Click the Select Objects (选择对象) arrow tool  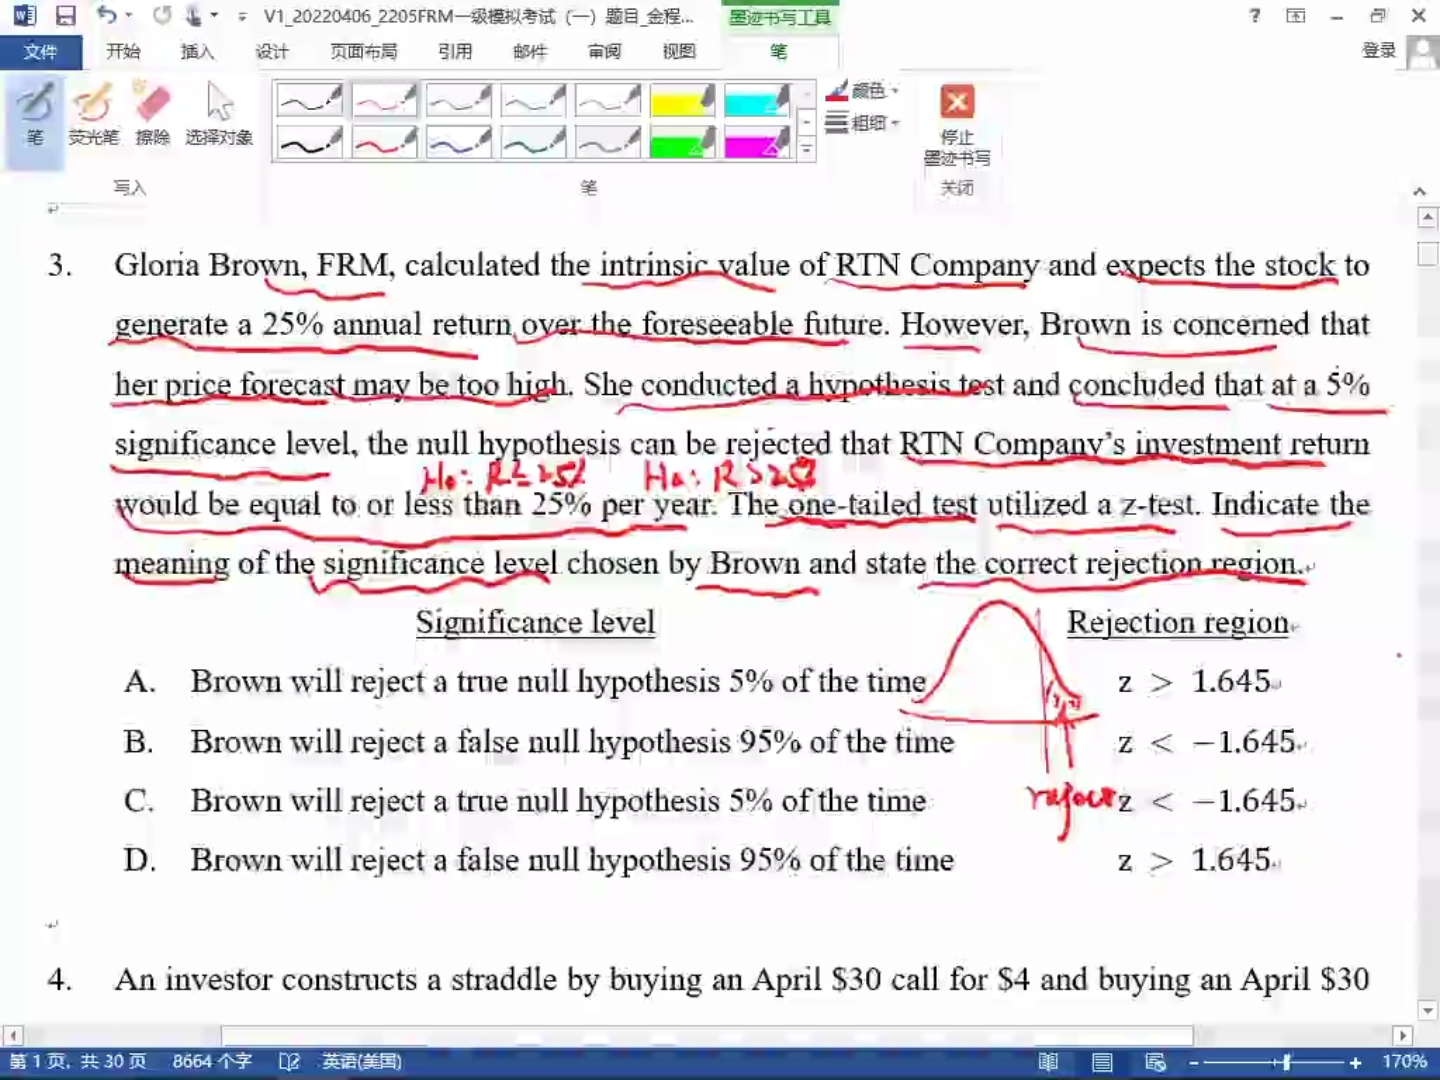tap(219, 115)
